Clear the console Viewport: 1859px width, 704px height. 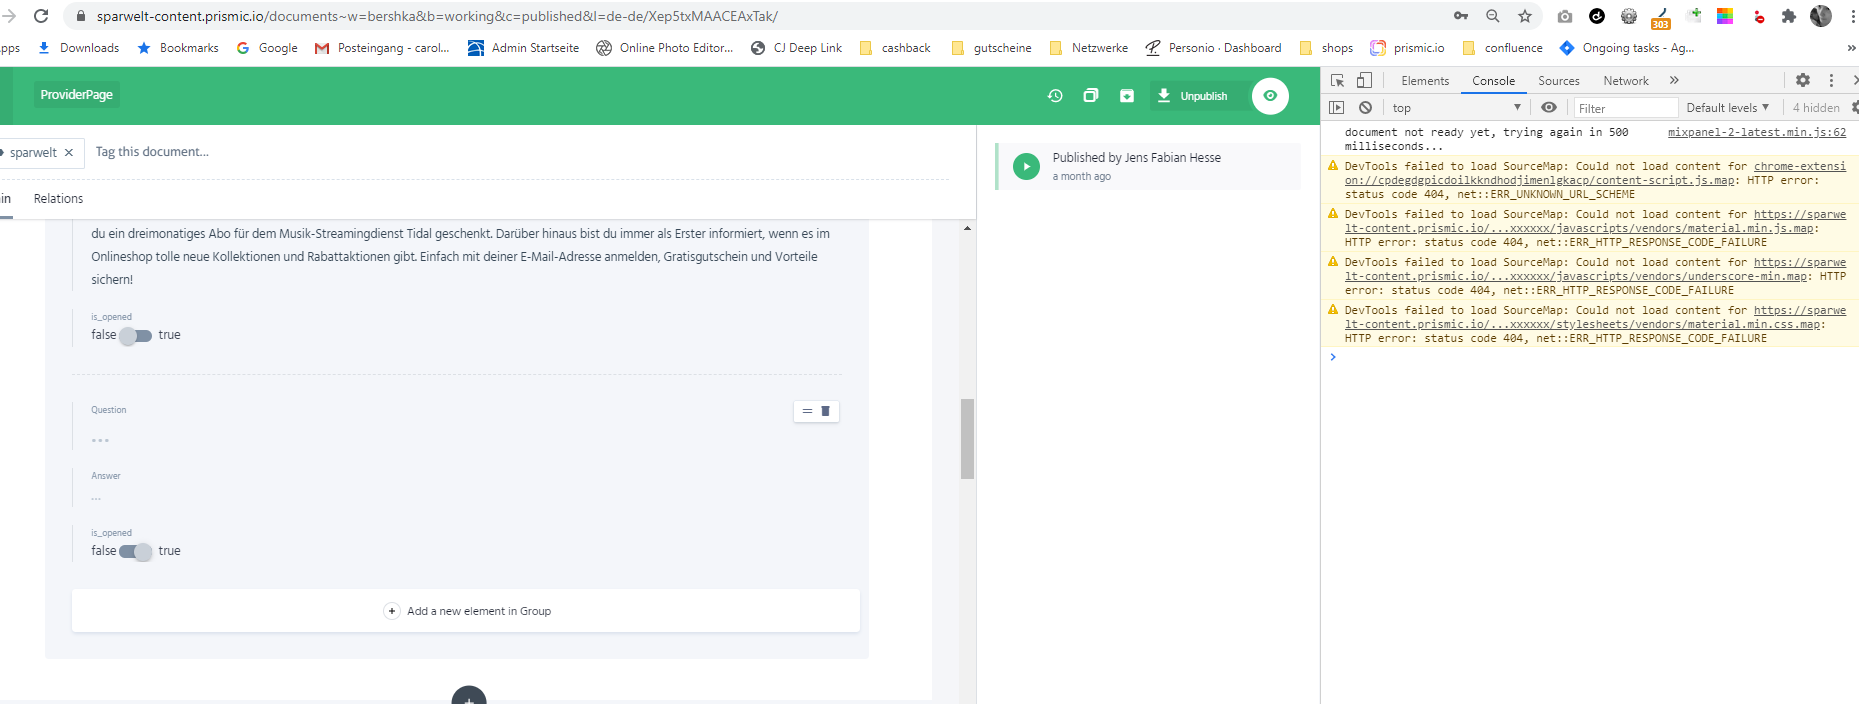point(1365,108)
